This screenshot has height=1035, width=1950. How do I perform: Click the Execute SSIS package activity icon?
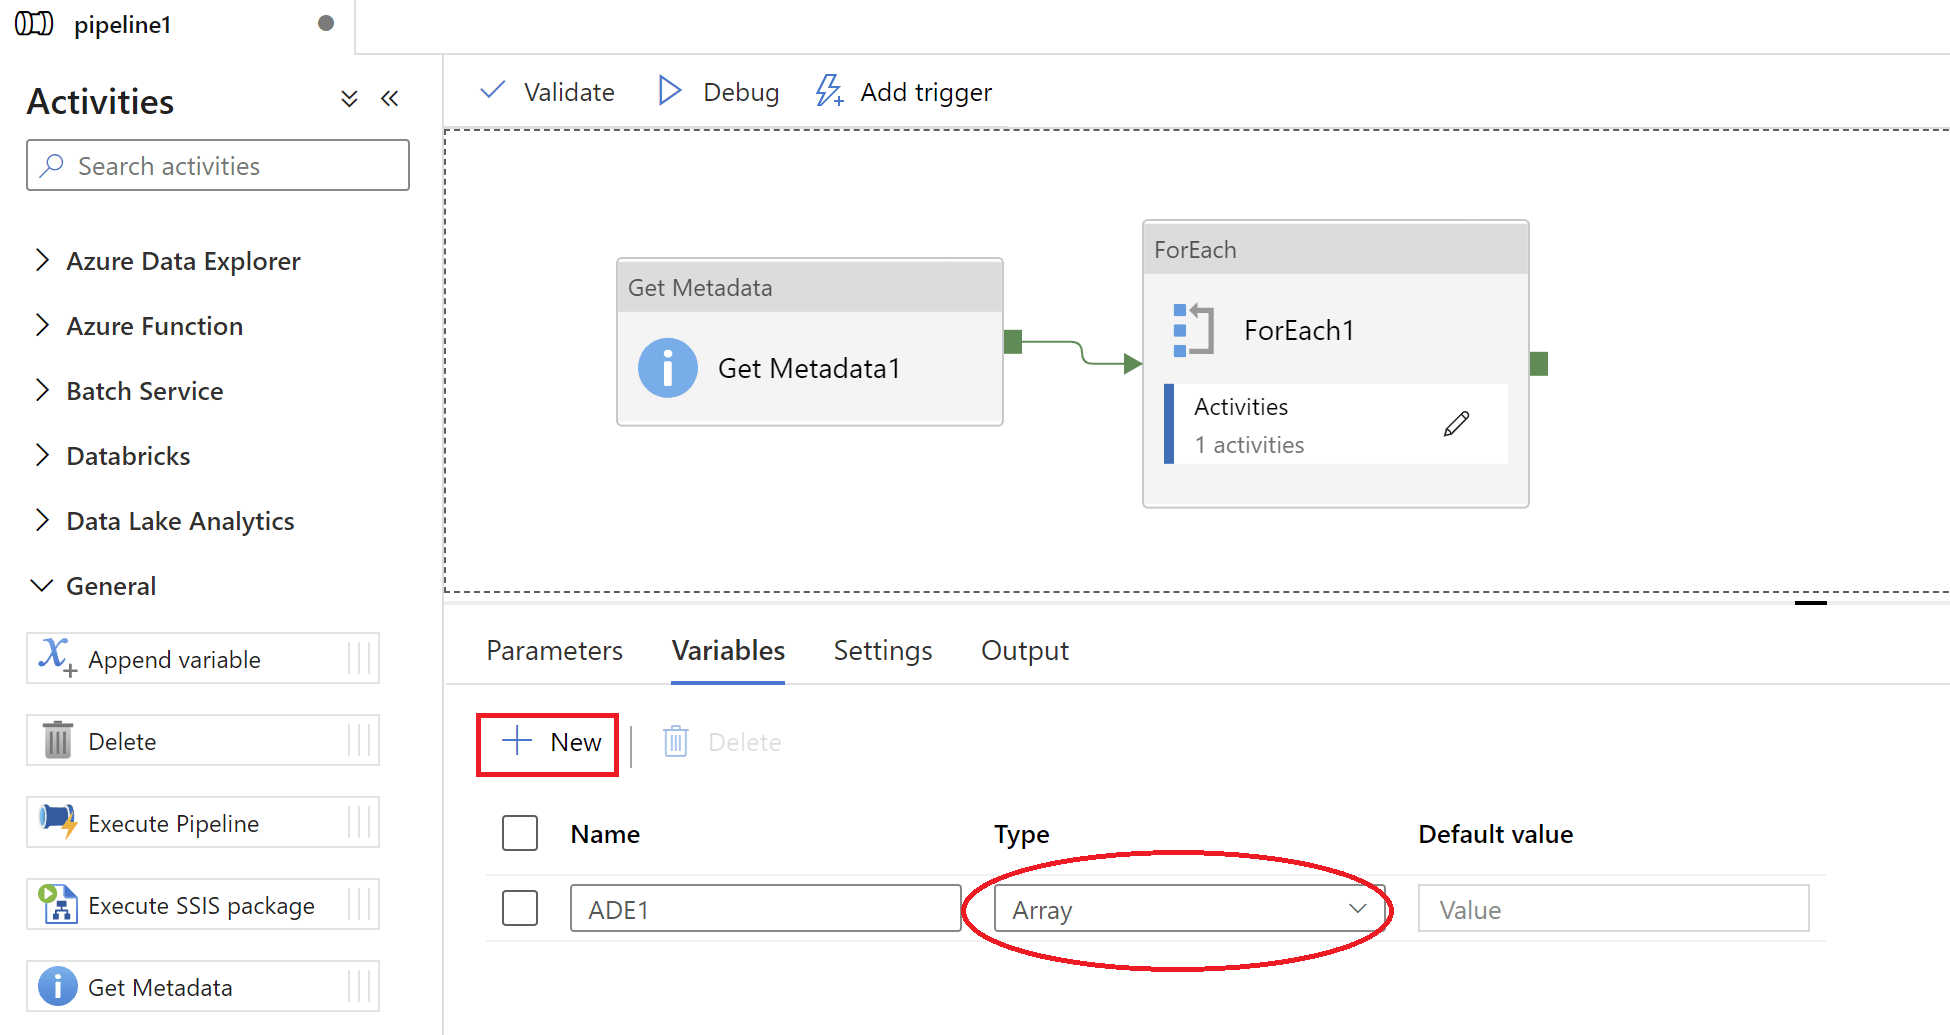pos(57,904)
